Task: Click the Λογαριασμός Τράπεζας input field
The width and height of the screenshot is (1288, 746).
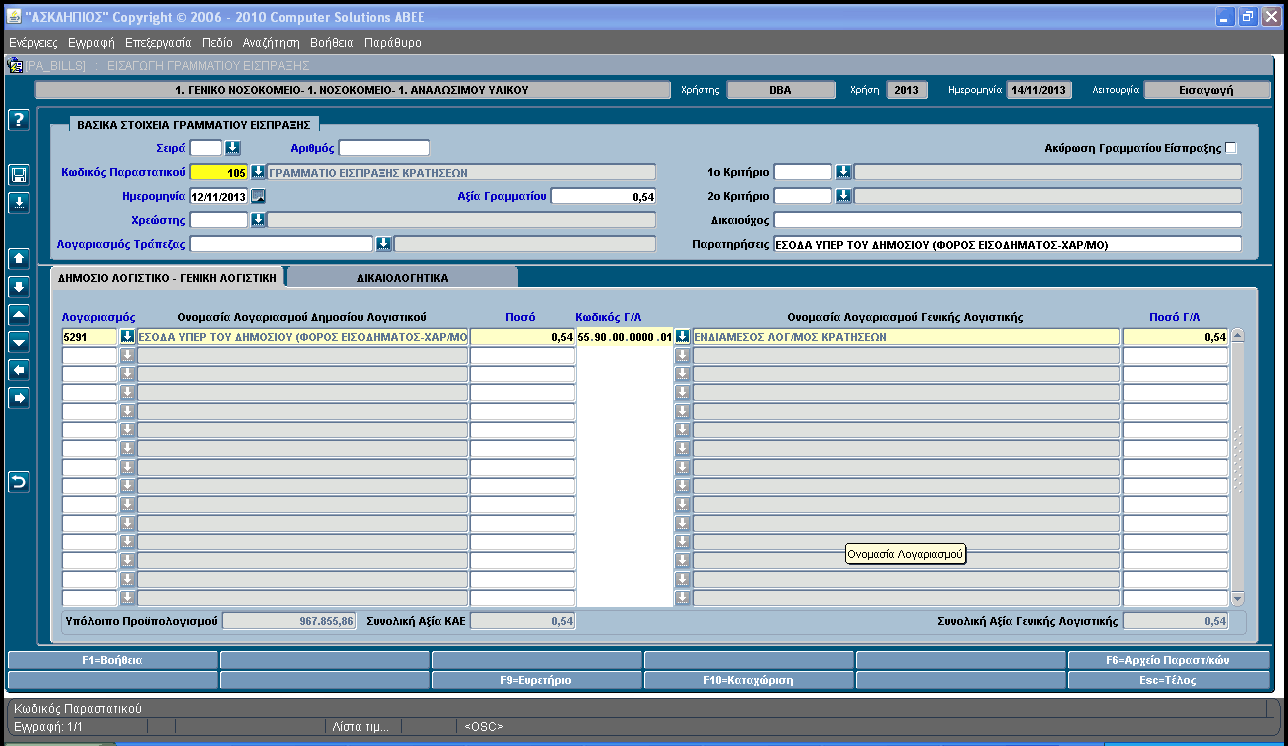Action: coord(282,244)
